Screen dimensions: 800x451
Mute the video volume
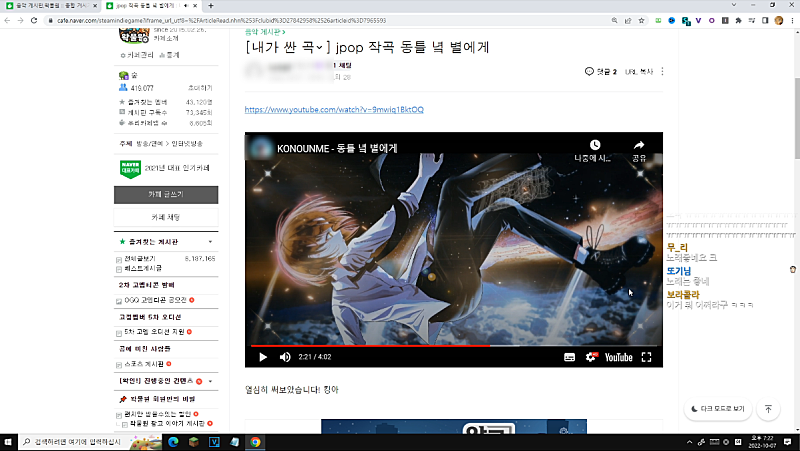point(285,357)
